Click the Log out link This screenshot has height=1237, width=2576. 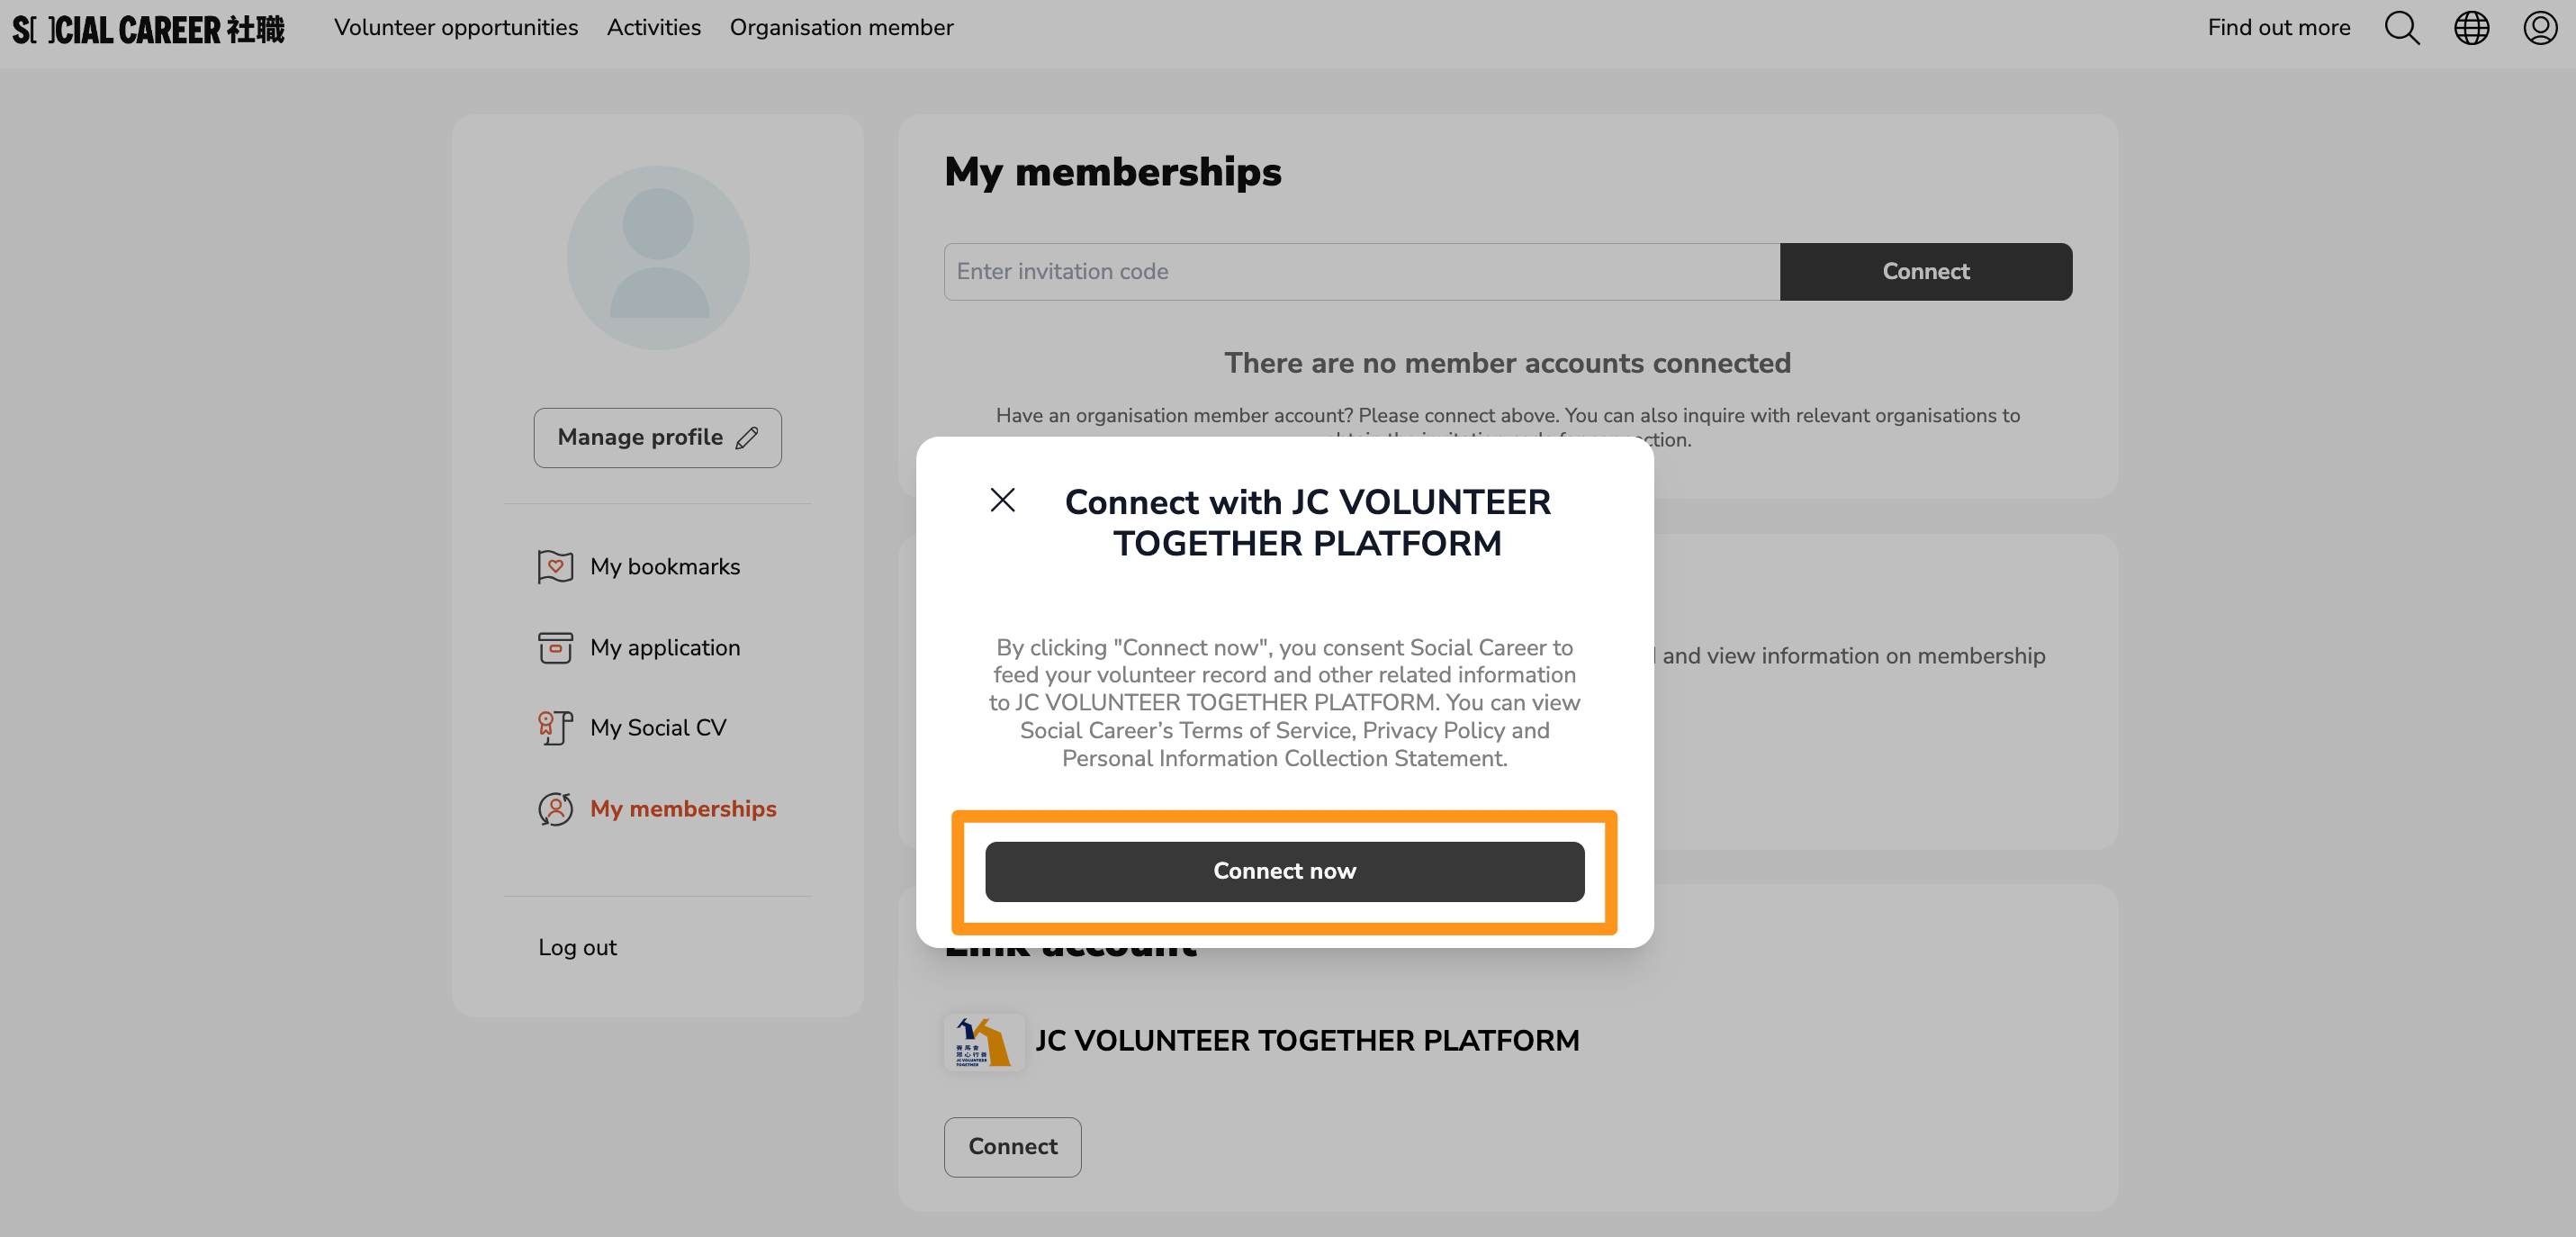click(577, 948)
